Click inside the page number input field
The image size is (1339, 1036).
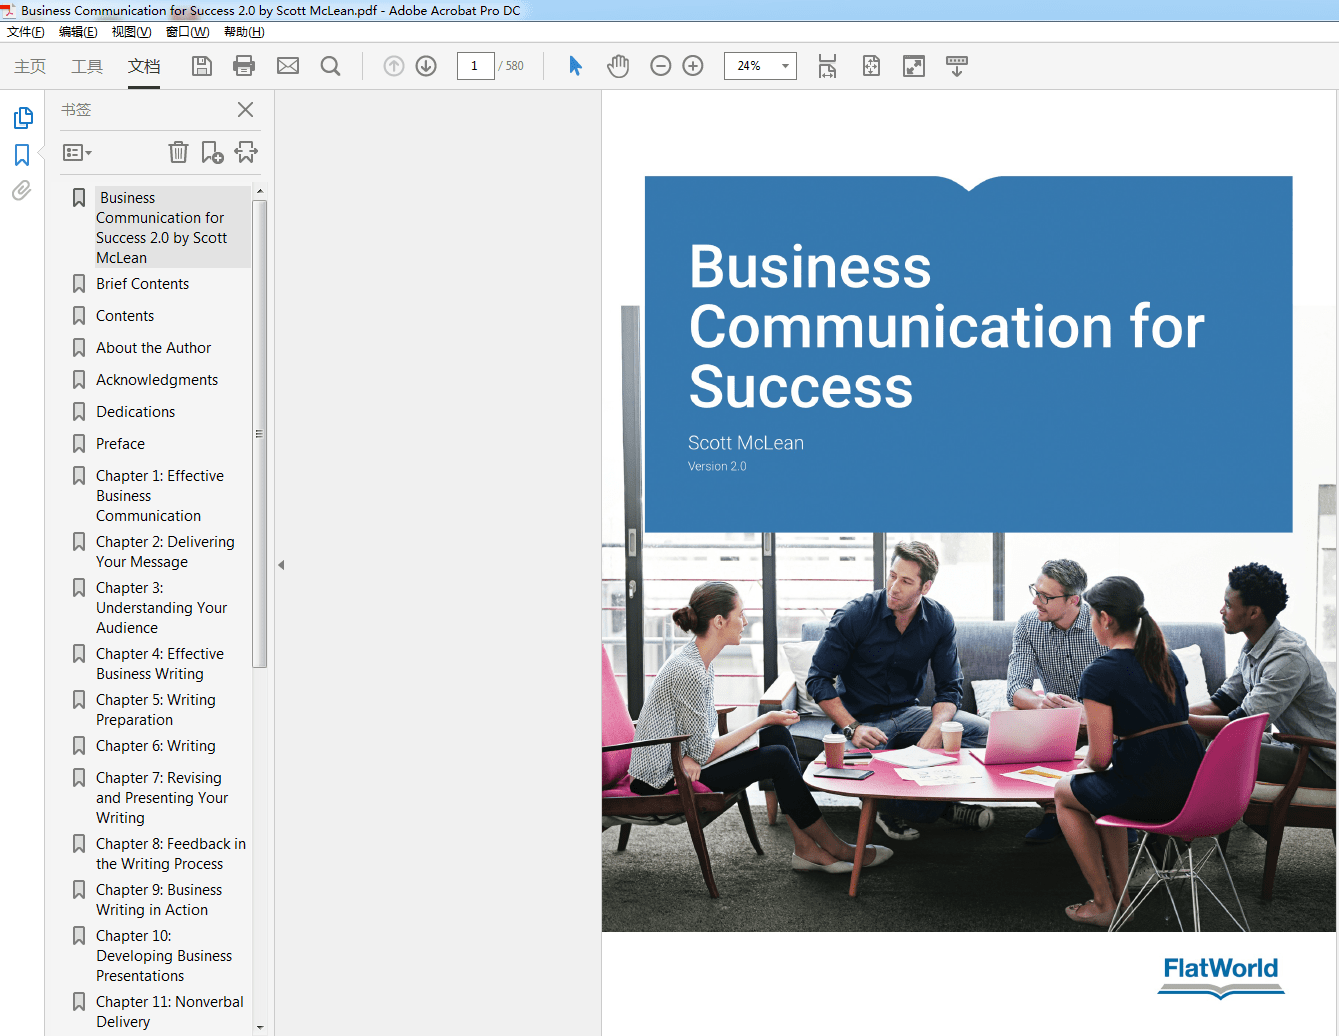476,66
